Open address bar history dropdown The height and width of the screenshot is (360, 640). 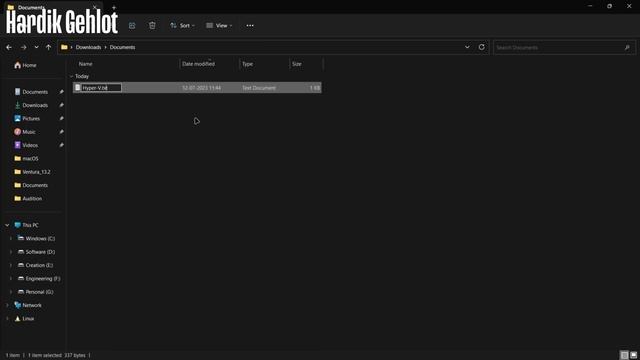(467, 47)
